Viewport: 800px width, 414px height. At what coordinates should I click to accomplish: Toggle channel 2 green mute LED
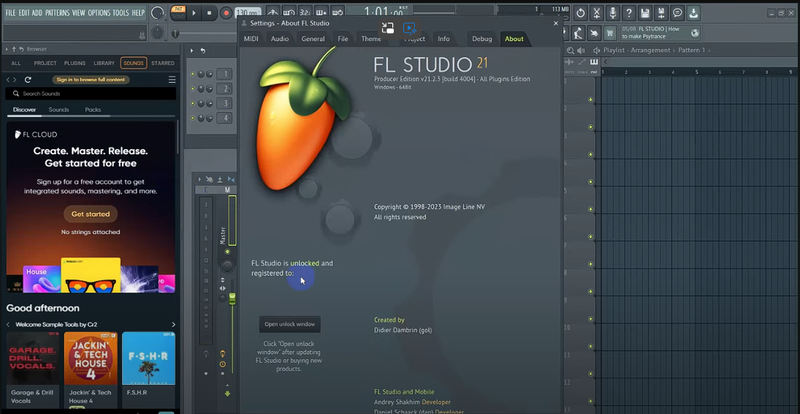[x=193, y=89]
